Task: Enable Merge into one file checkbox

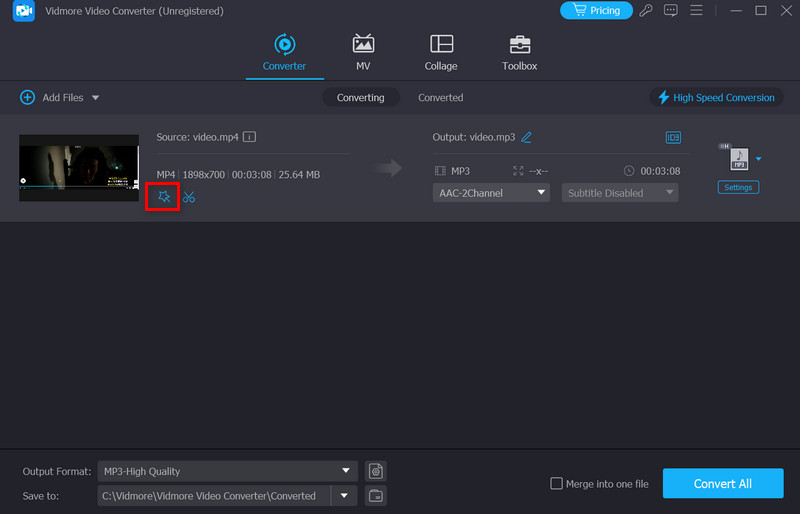Action: click(x=556, y=484)
